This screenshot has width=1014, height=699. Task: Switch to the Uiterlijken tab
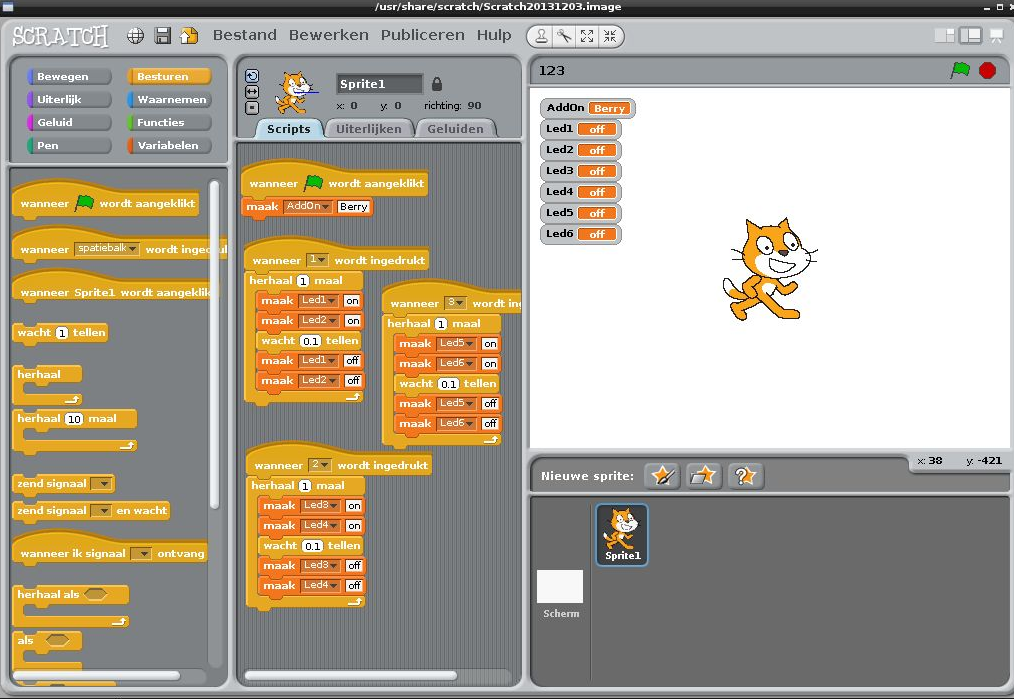[369, 129]
